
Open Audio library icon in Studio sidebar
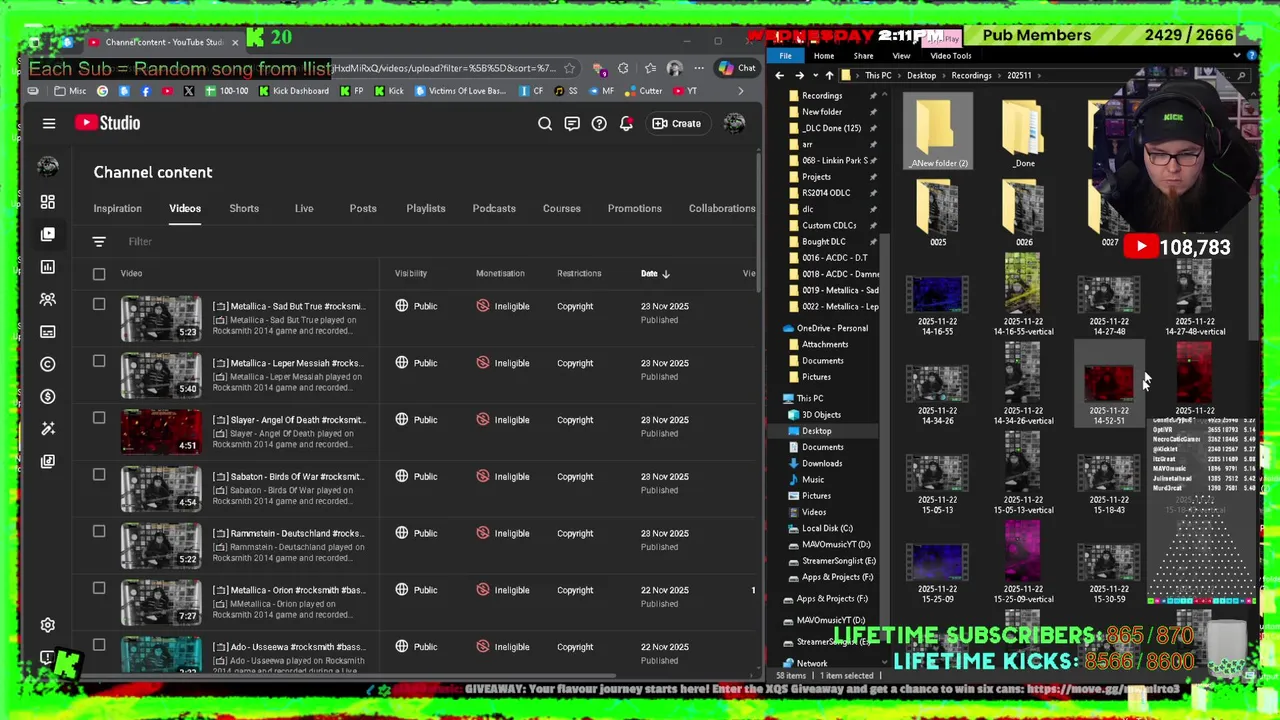[x=47, y=461]
